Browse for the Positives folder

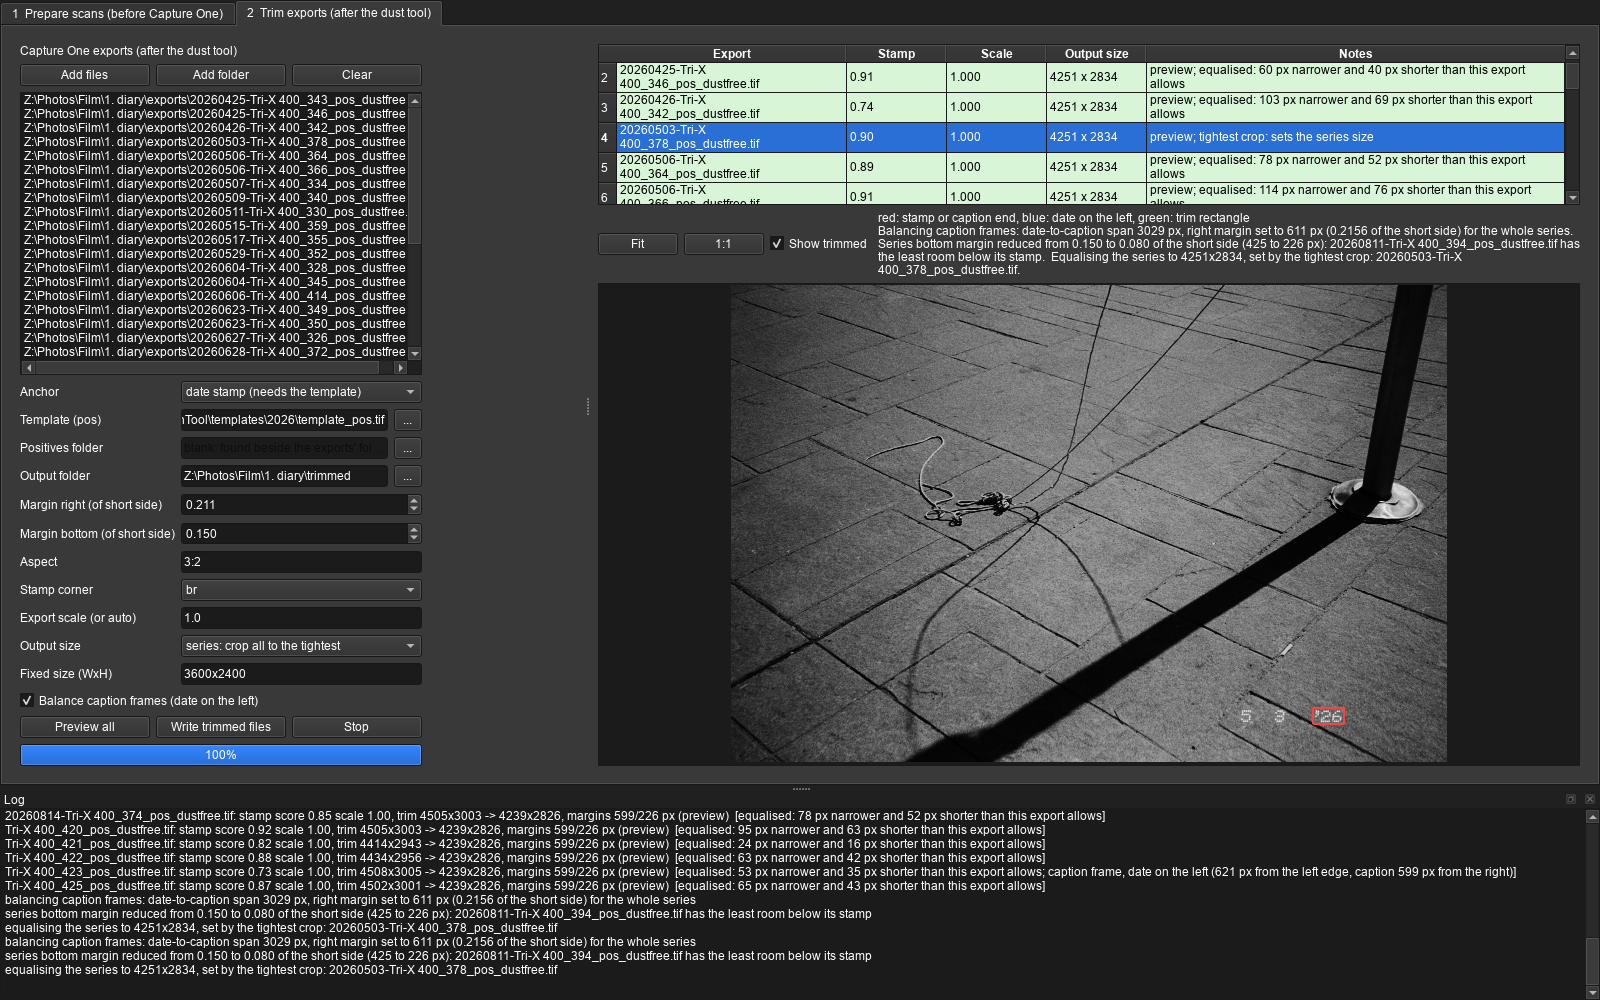coord(407,448)
